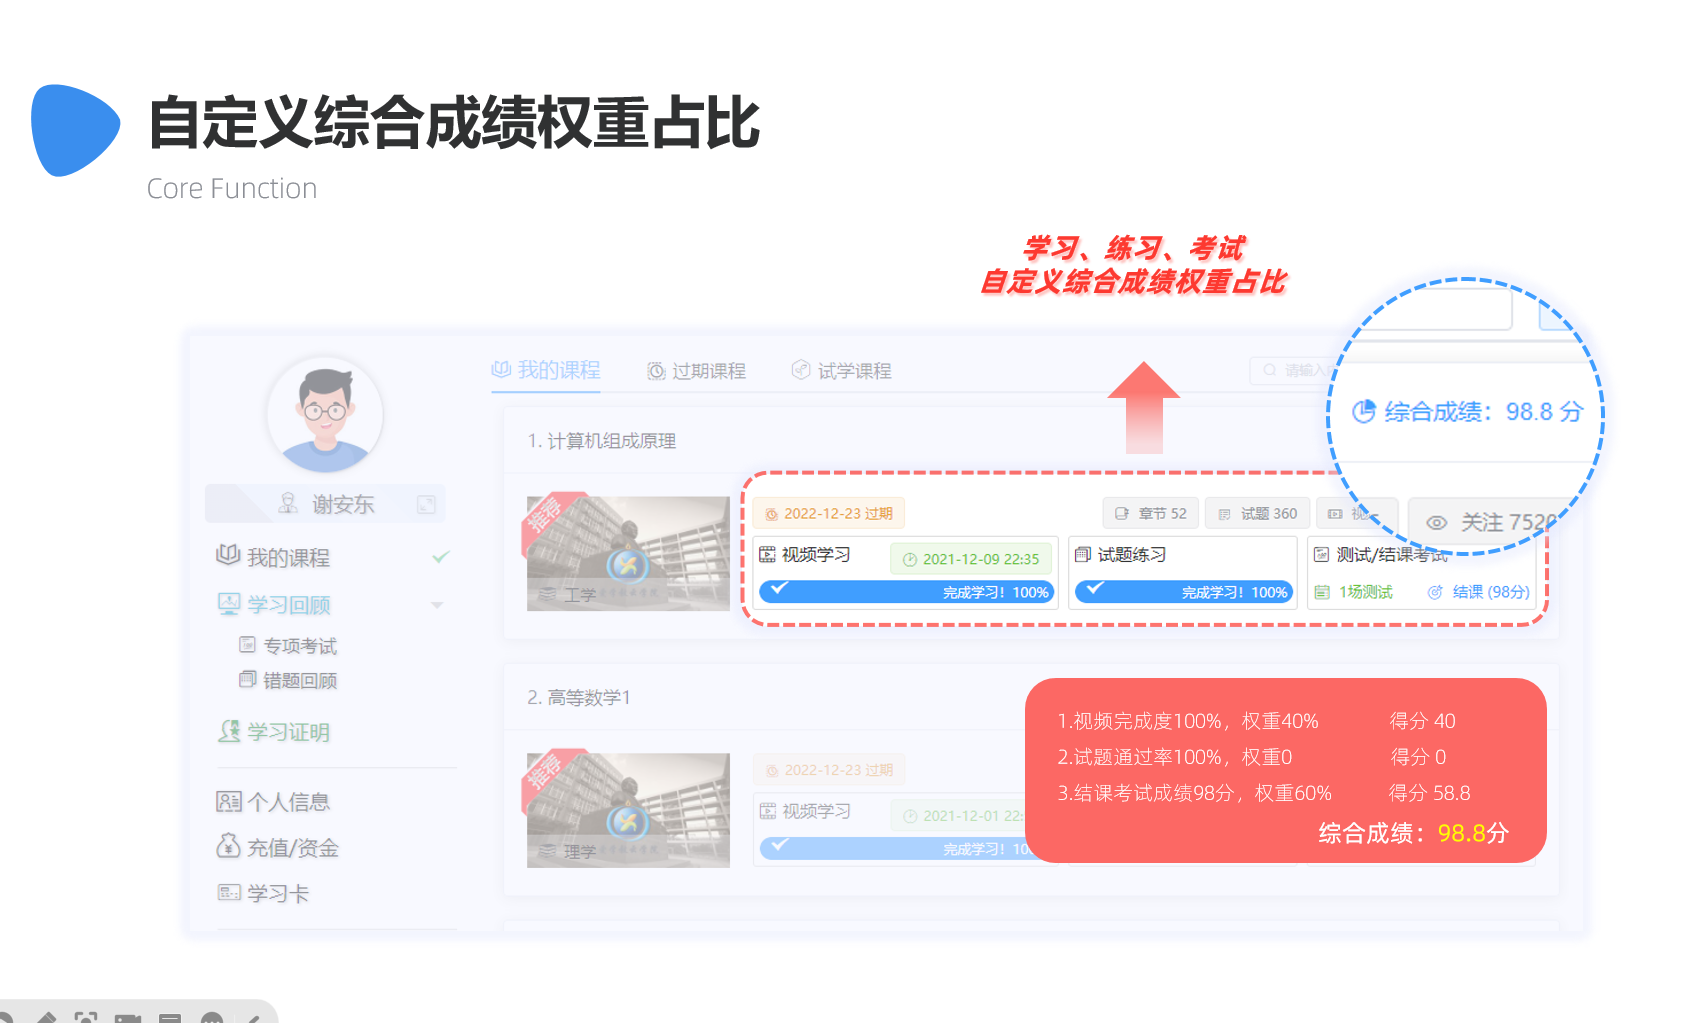Open the 试题练习 section
The image size is (1706, 1023).
click(x=1121, y=554)
